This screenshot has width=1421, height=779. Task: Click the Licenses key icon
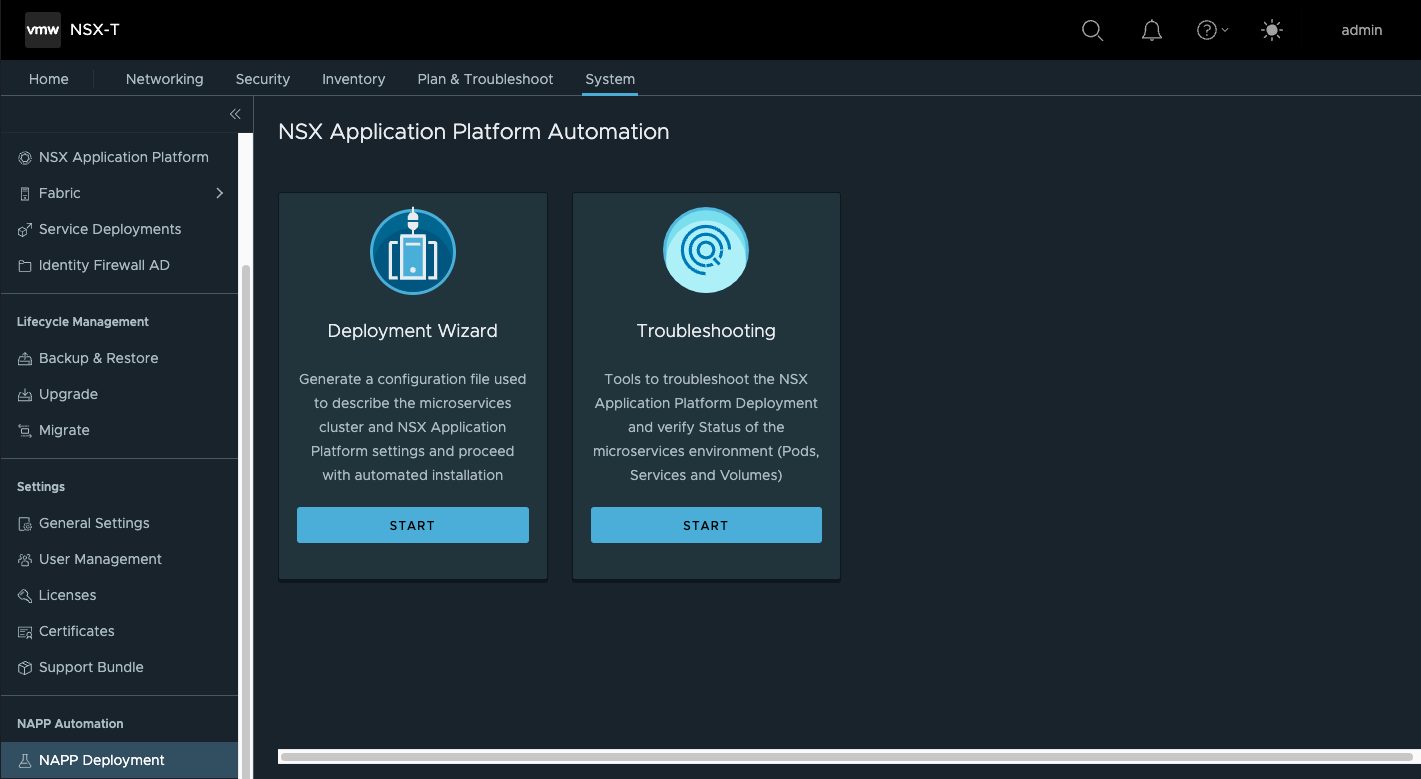click(x=25, y=596)
